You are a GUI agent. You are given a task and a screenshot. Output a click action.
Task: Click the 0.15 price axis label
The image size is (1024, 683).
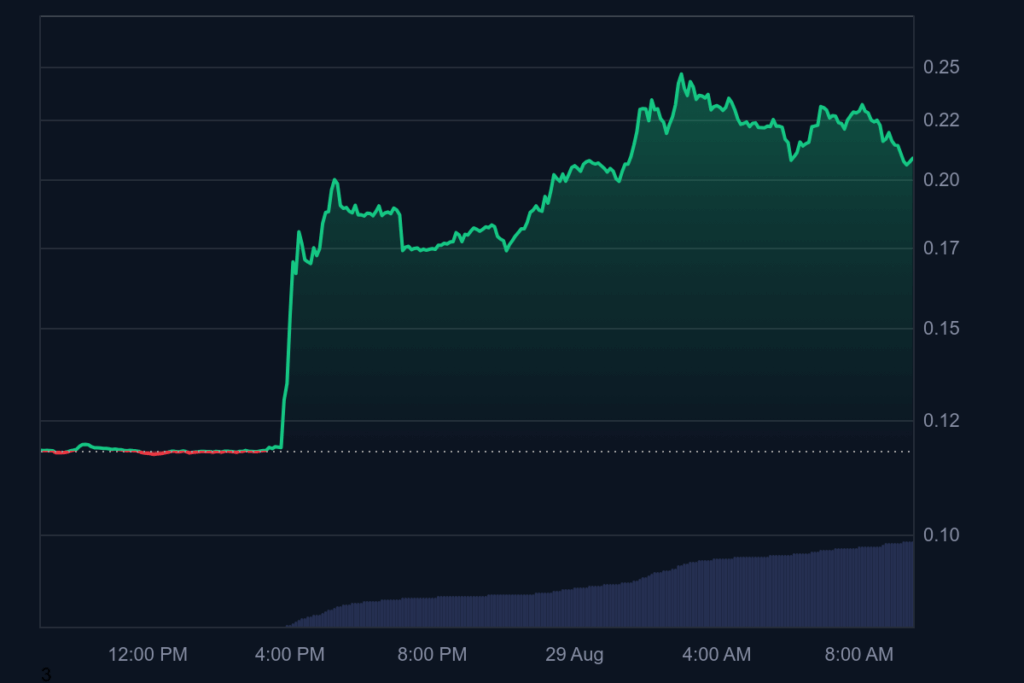tap(941, 328)
